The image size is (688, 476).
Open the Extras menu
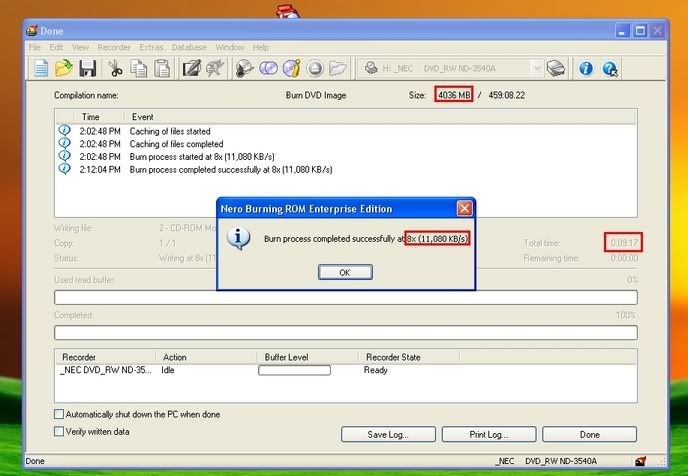(x=151, y=47)
